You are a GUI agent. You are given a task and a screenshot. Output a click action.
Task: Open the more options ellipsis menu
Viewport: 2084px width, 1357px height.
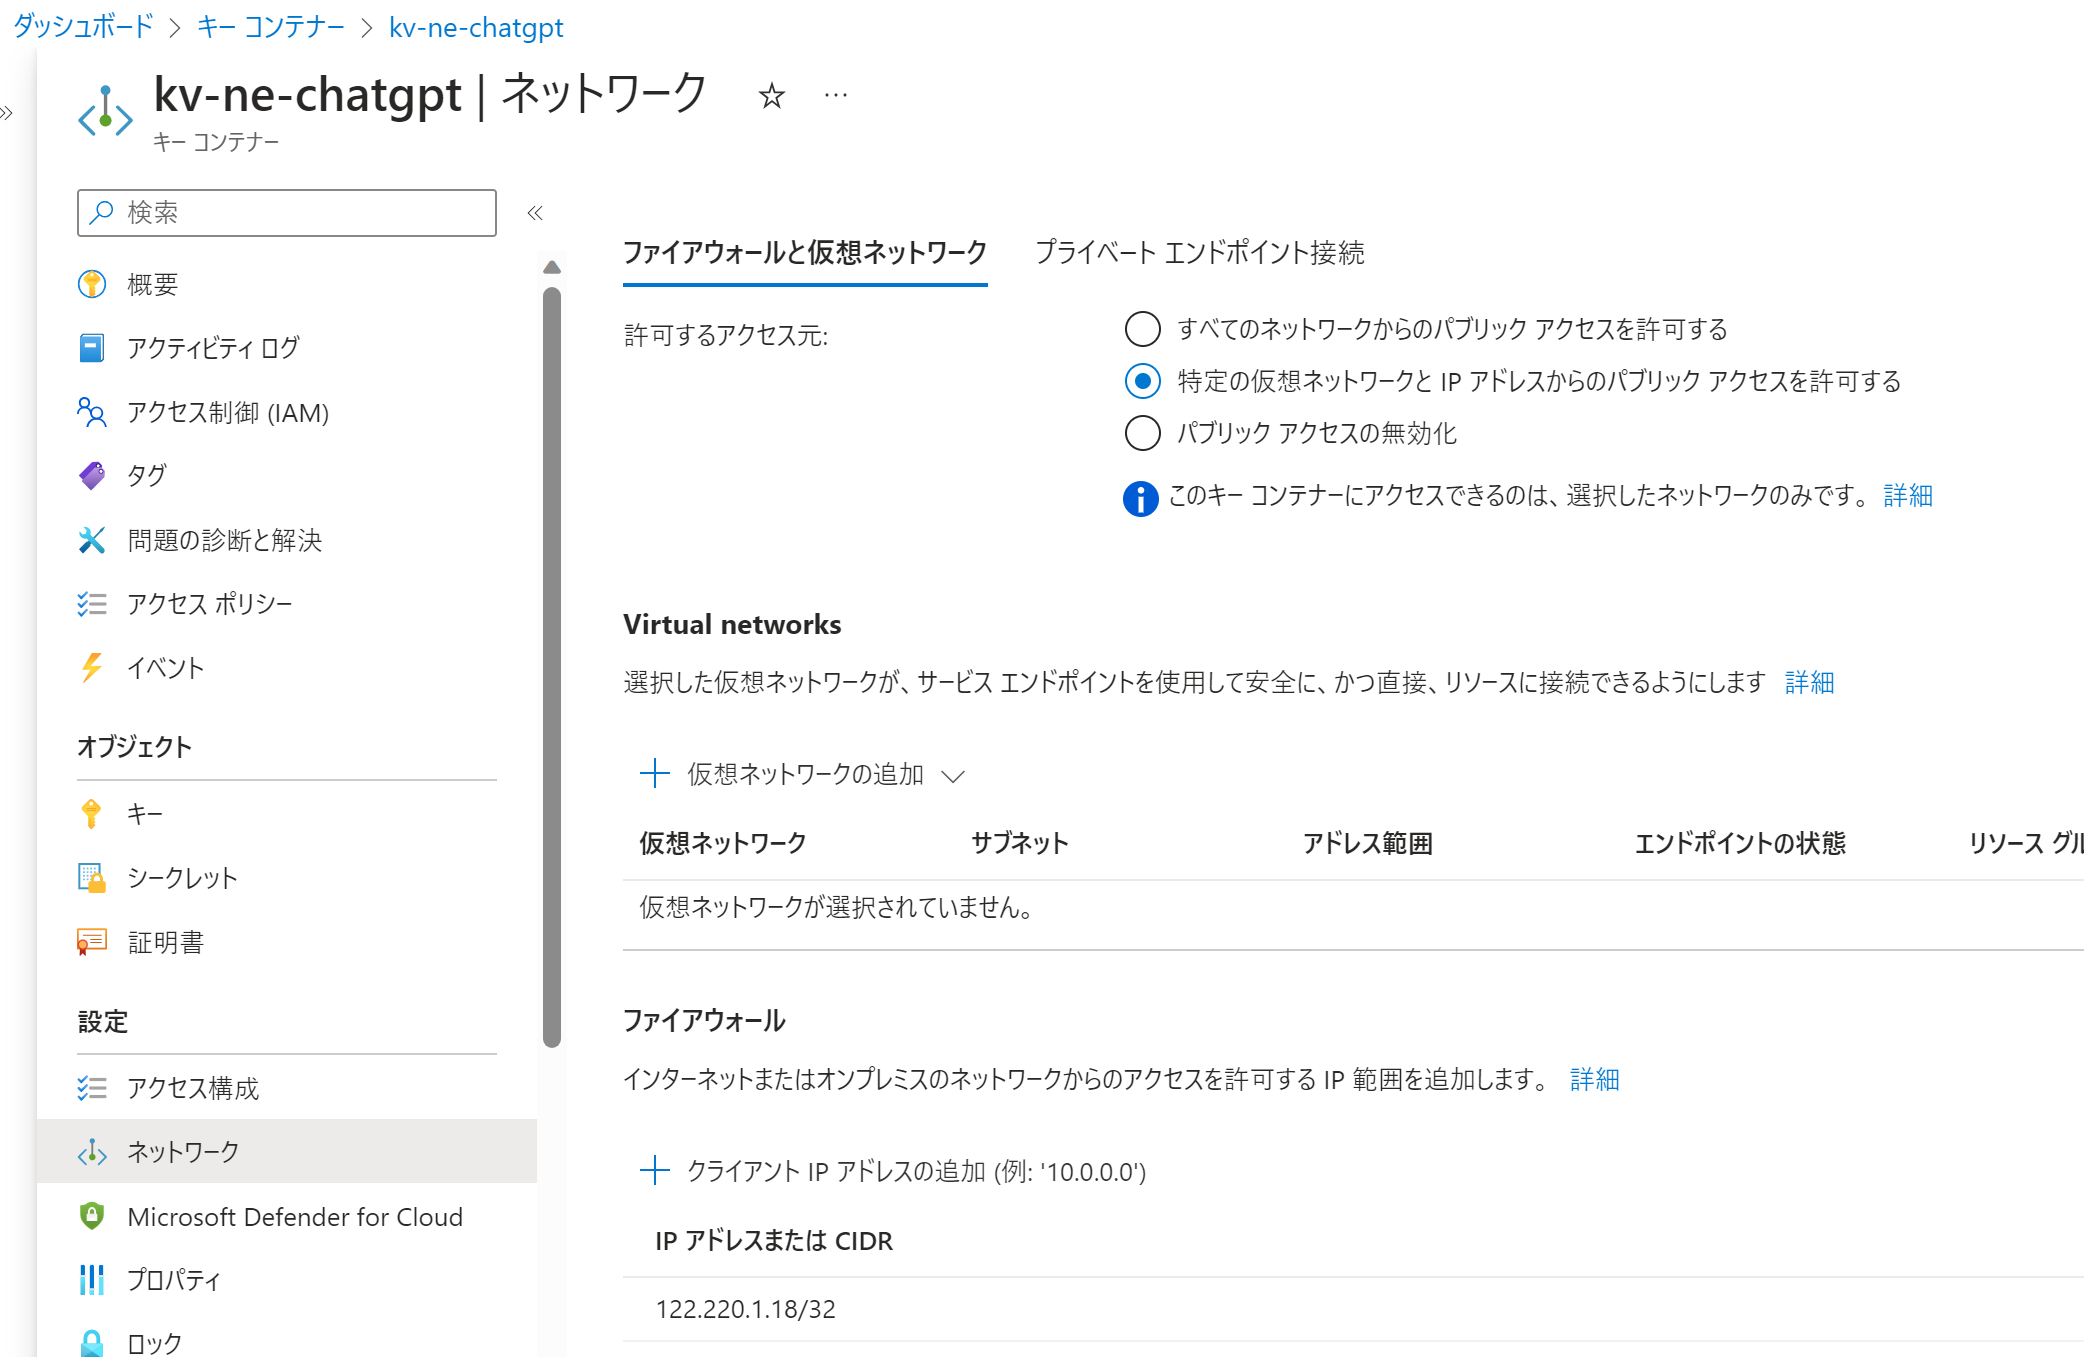point(836,96)
